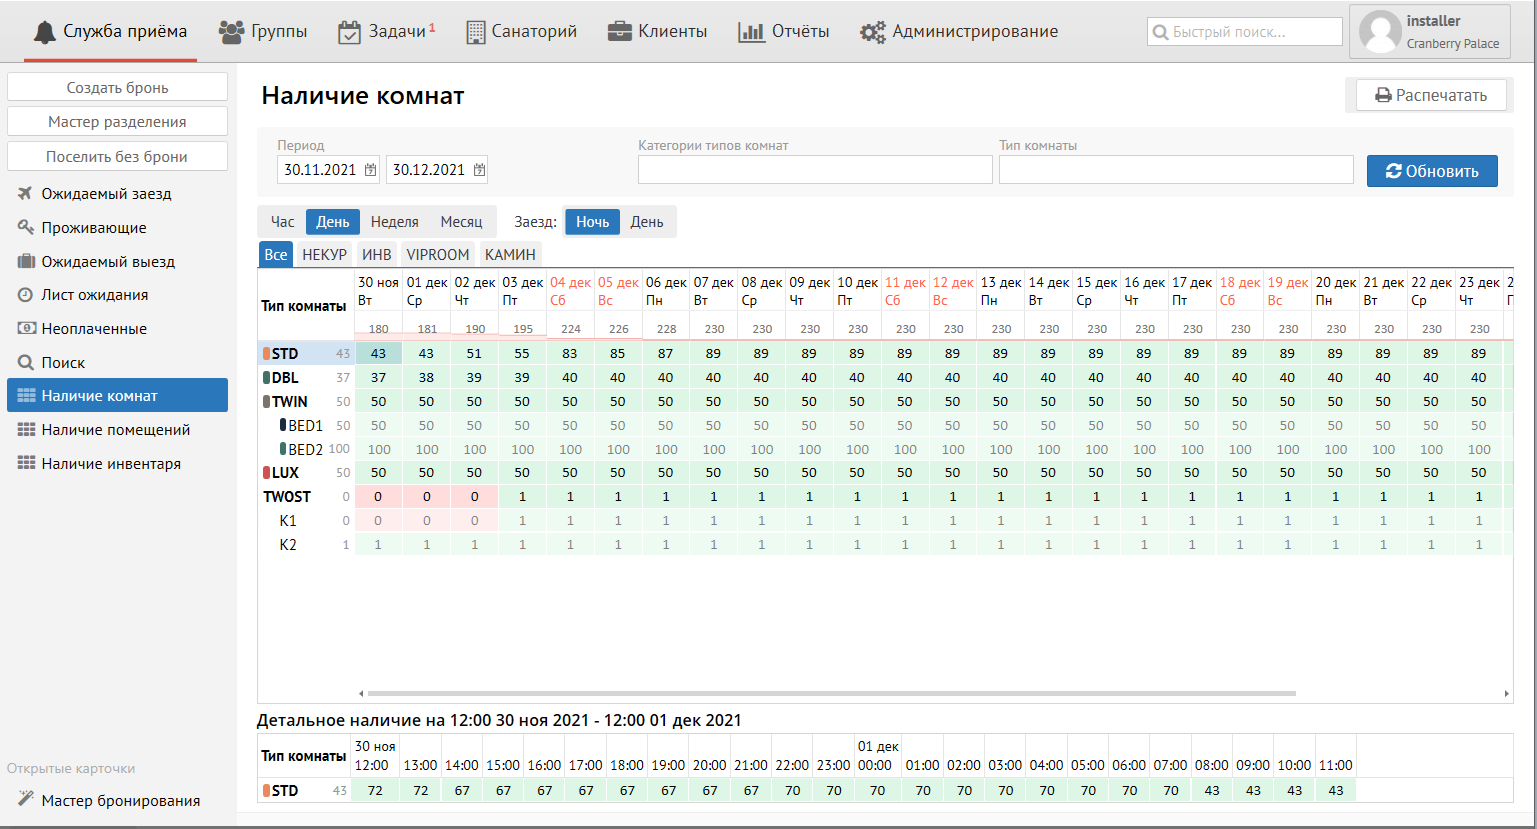
Task: Open calendar picker for end date 30.12.2021
Action: tap(480, 170)
